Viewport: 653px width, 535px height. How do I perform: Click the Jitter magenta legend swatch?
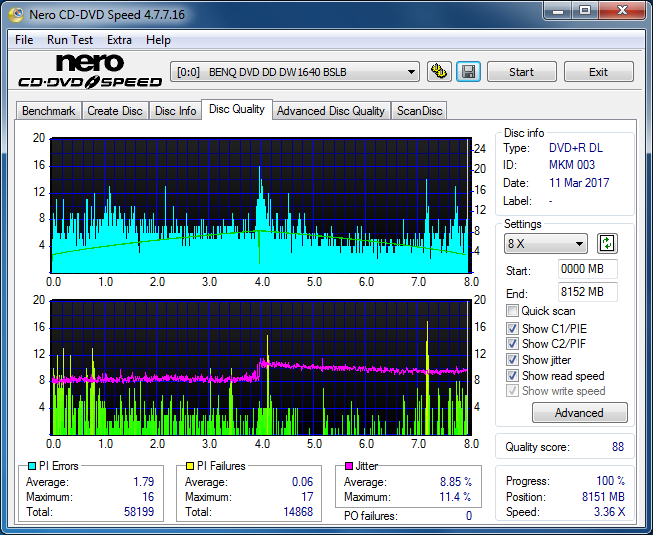(x=349, y=465)
